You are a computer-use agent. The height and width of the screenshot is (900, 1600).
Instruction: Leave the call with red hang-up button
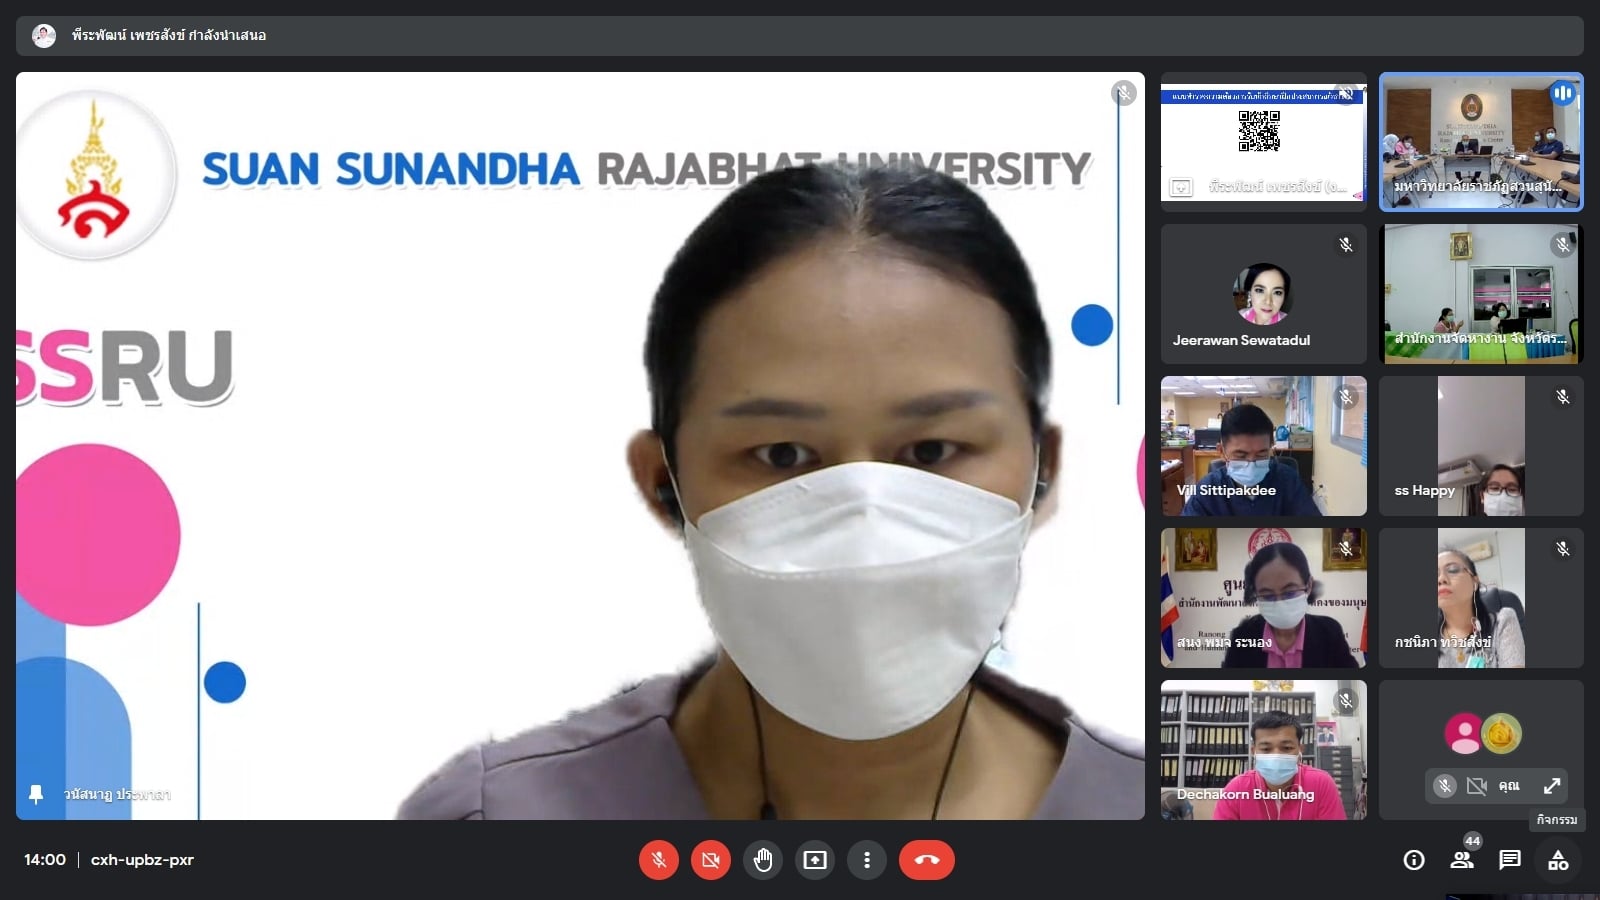click(926, 860)
